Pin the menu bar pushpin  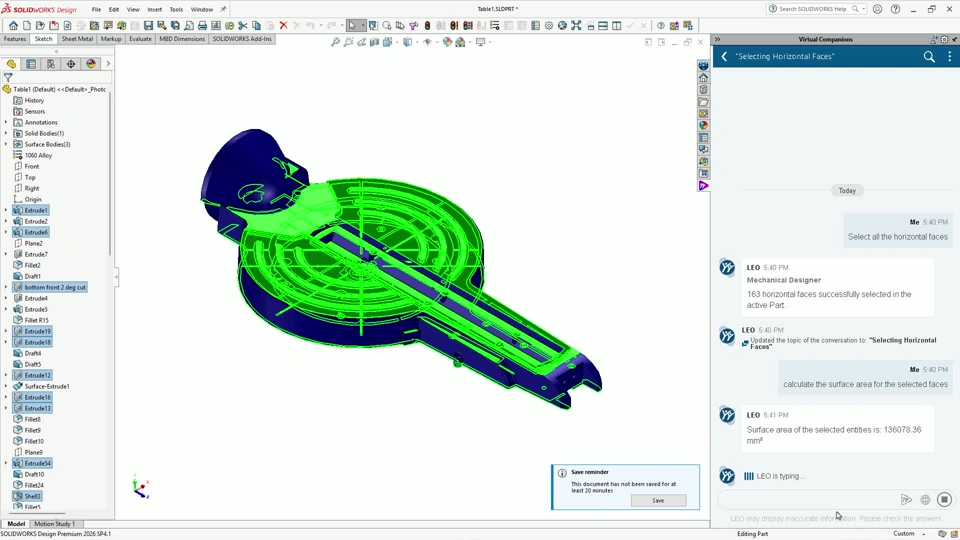tap(223, 9)
